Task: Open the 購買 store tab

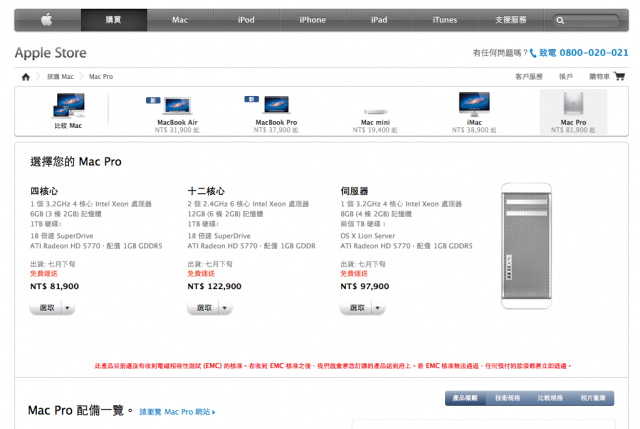Action: coord(114,20)
